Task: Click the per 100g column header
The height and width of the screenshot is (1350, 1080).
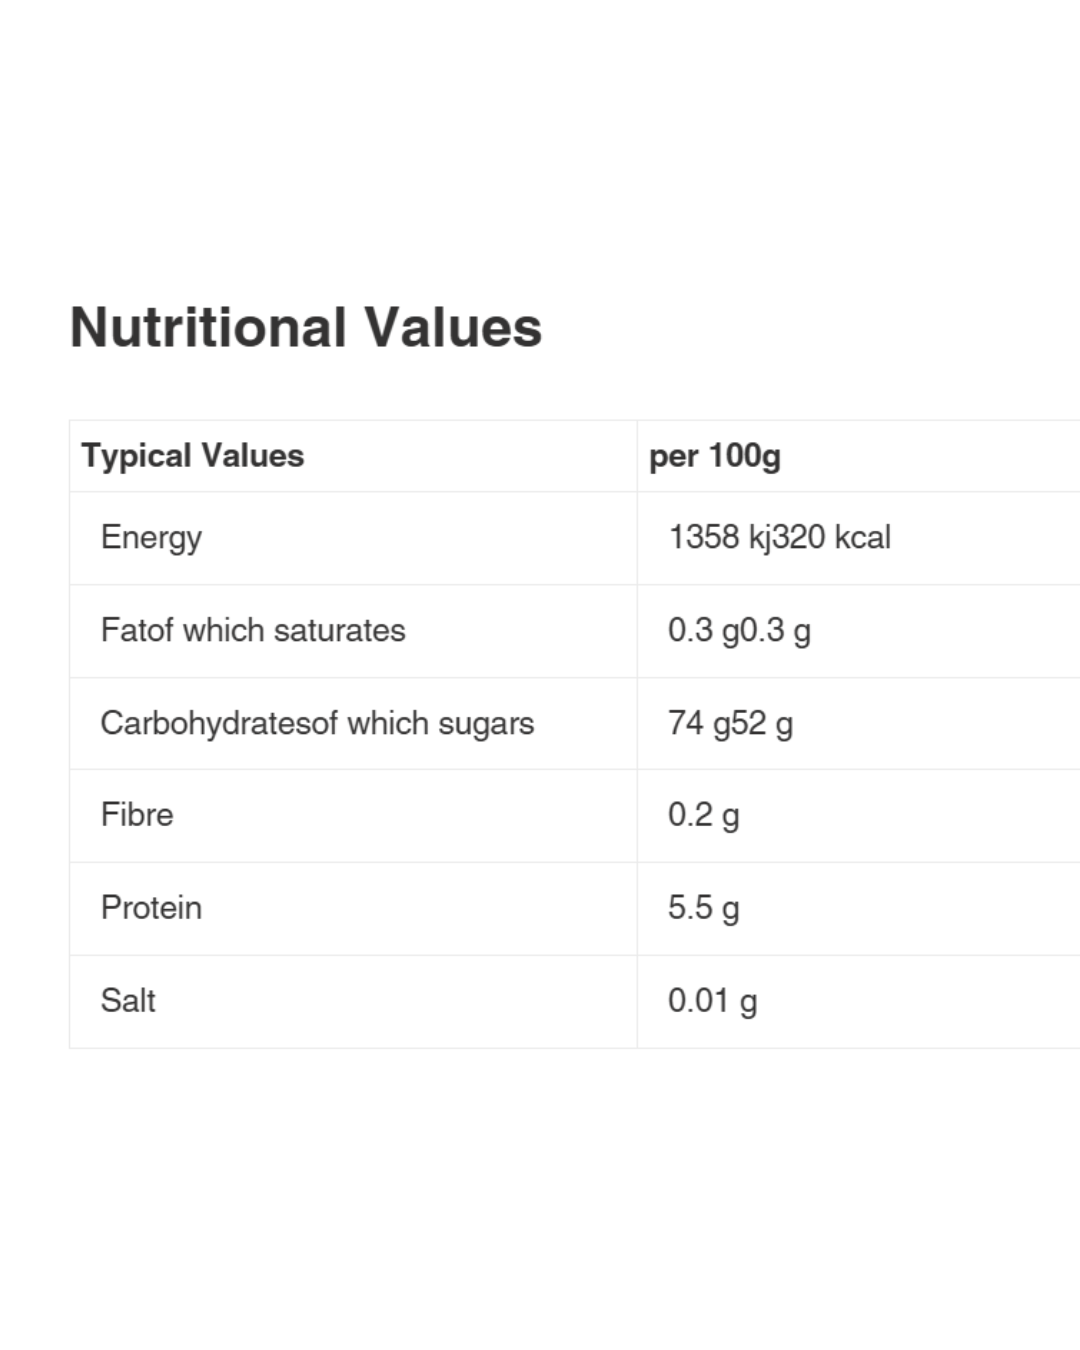Action: tap(715, 456)
